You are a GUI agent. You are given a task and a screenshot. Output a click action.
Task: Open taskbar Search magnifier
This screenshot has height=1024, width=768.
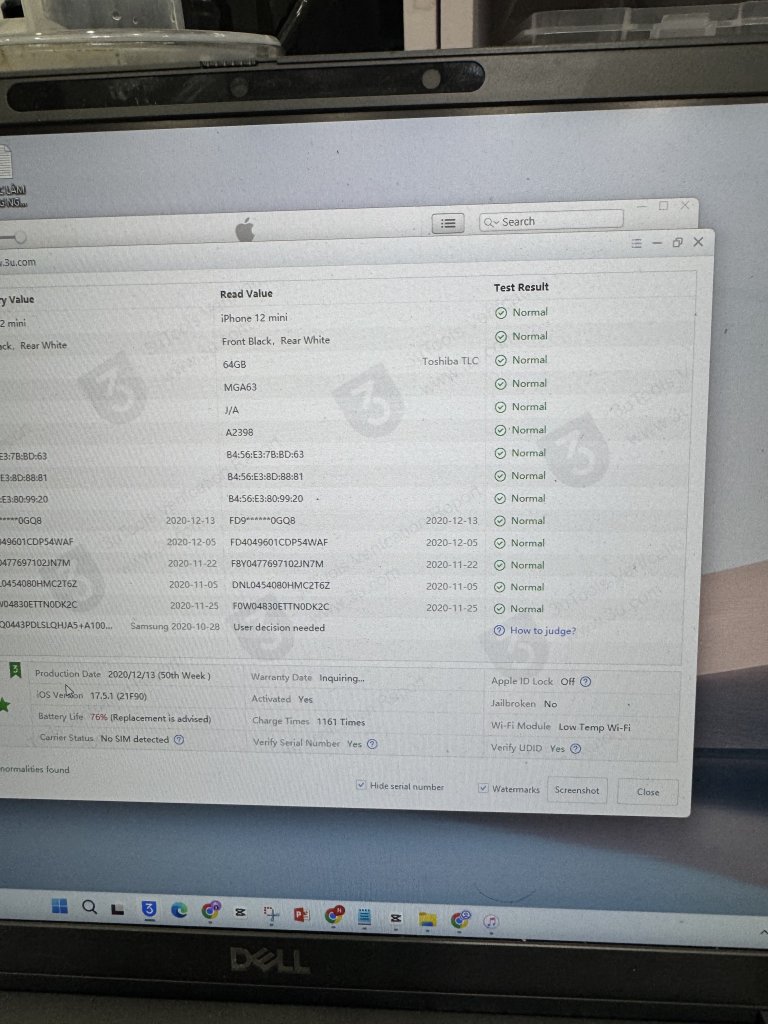pyautogui.click(x=89, y=906)
